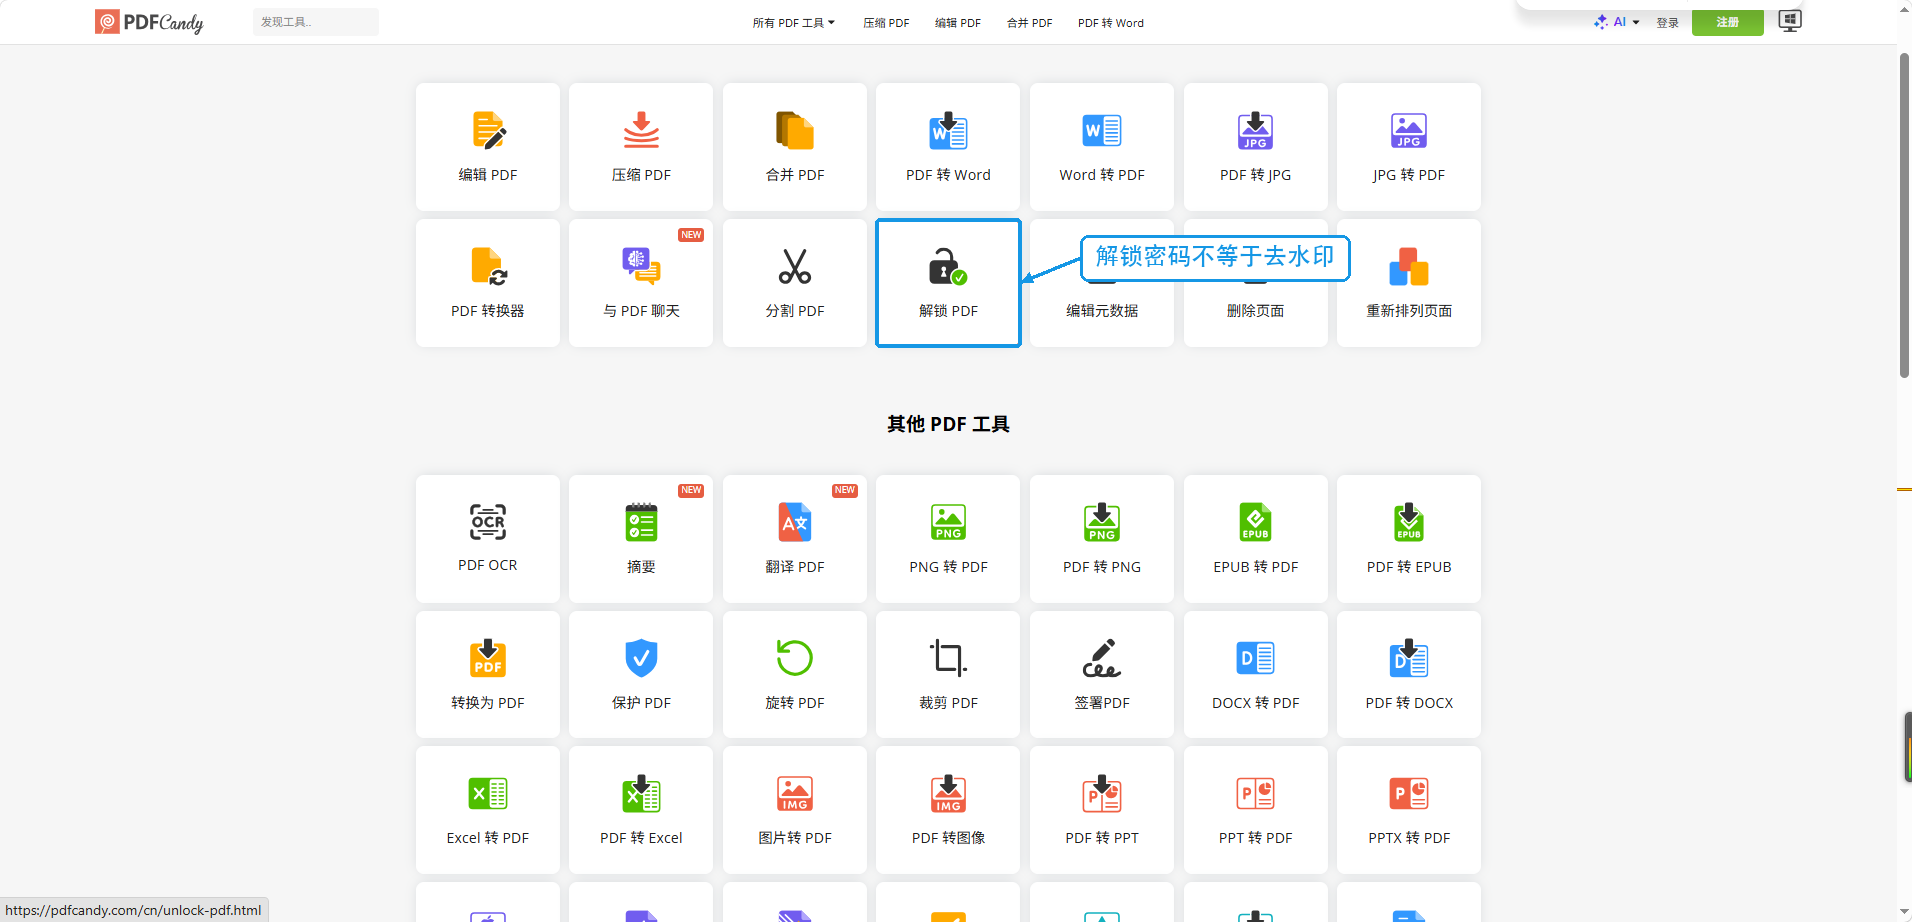Select the JPG 转 PDF tool icon
The width and height of the screenshot is (1912, 922).
[x=1409, y=131]
